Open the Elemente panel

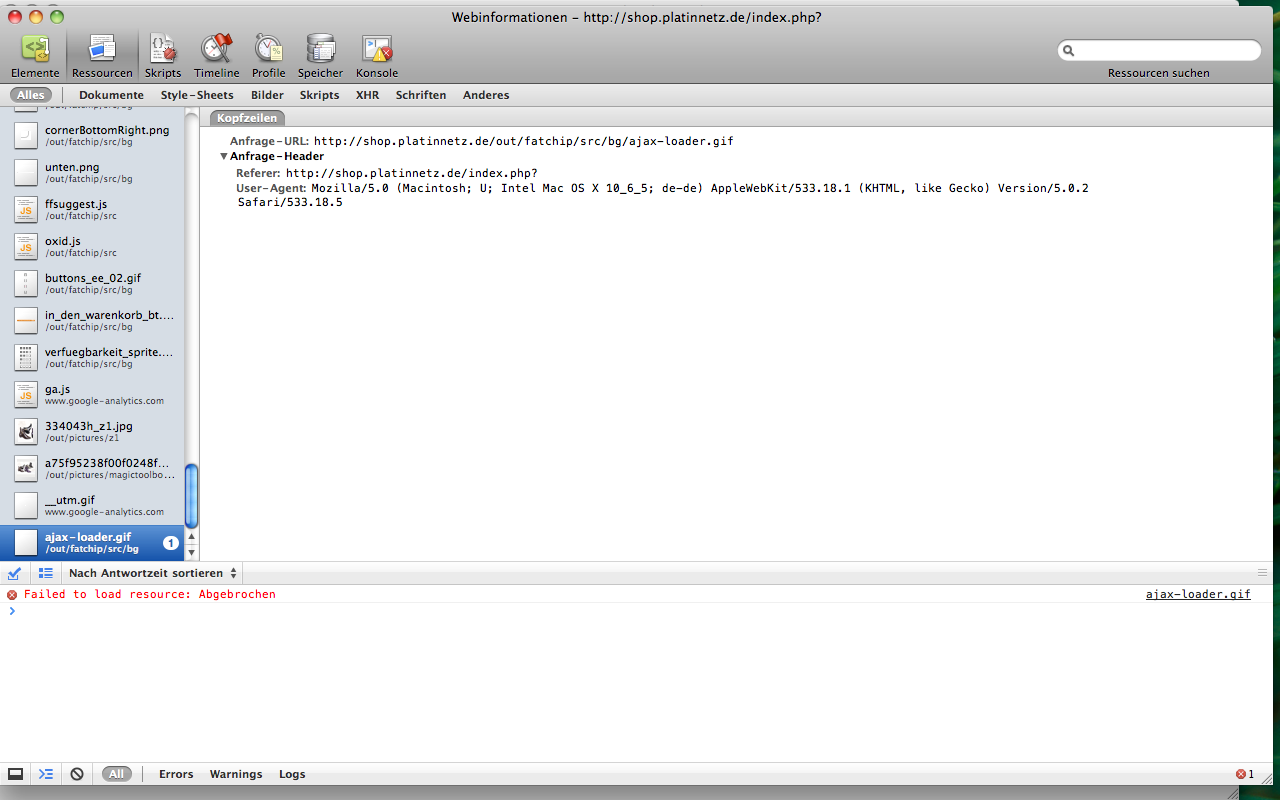pos(35,56)
